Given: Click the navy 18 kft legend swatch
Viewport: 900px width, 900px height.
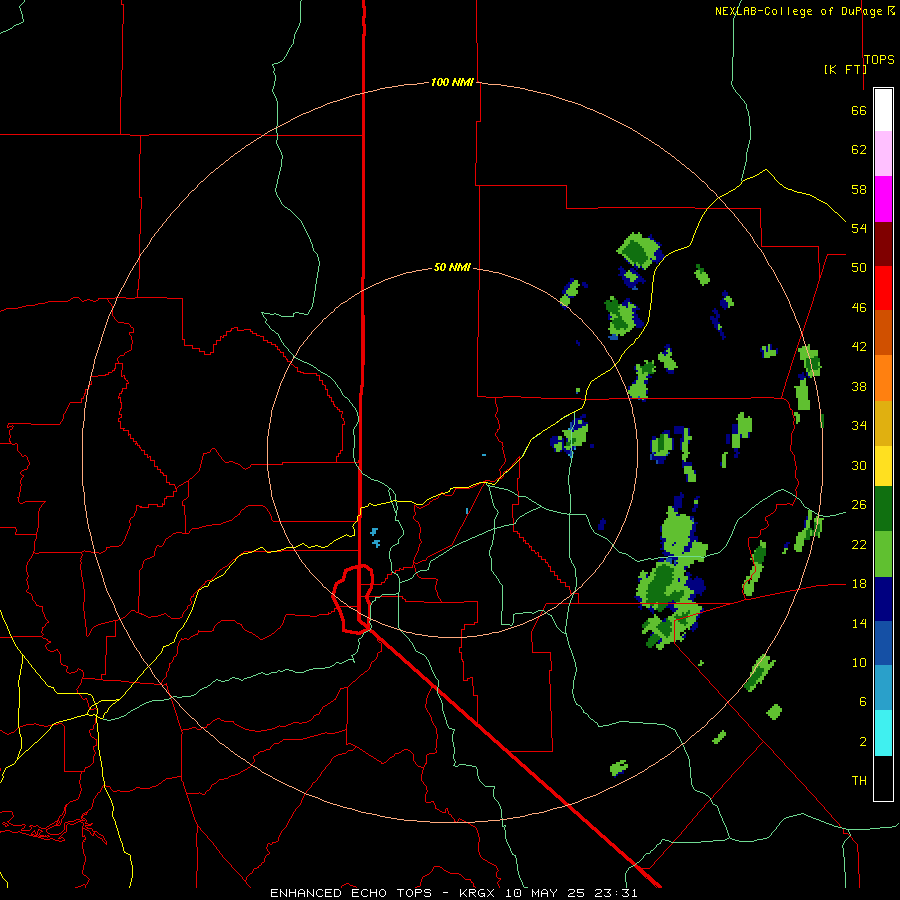Looking at the screenshot, I should coord(883,599).
